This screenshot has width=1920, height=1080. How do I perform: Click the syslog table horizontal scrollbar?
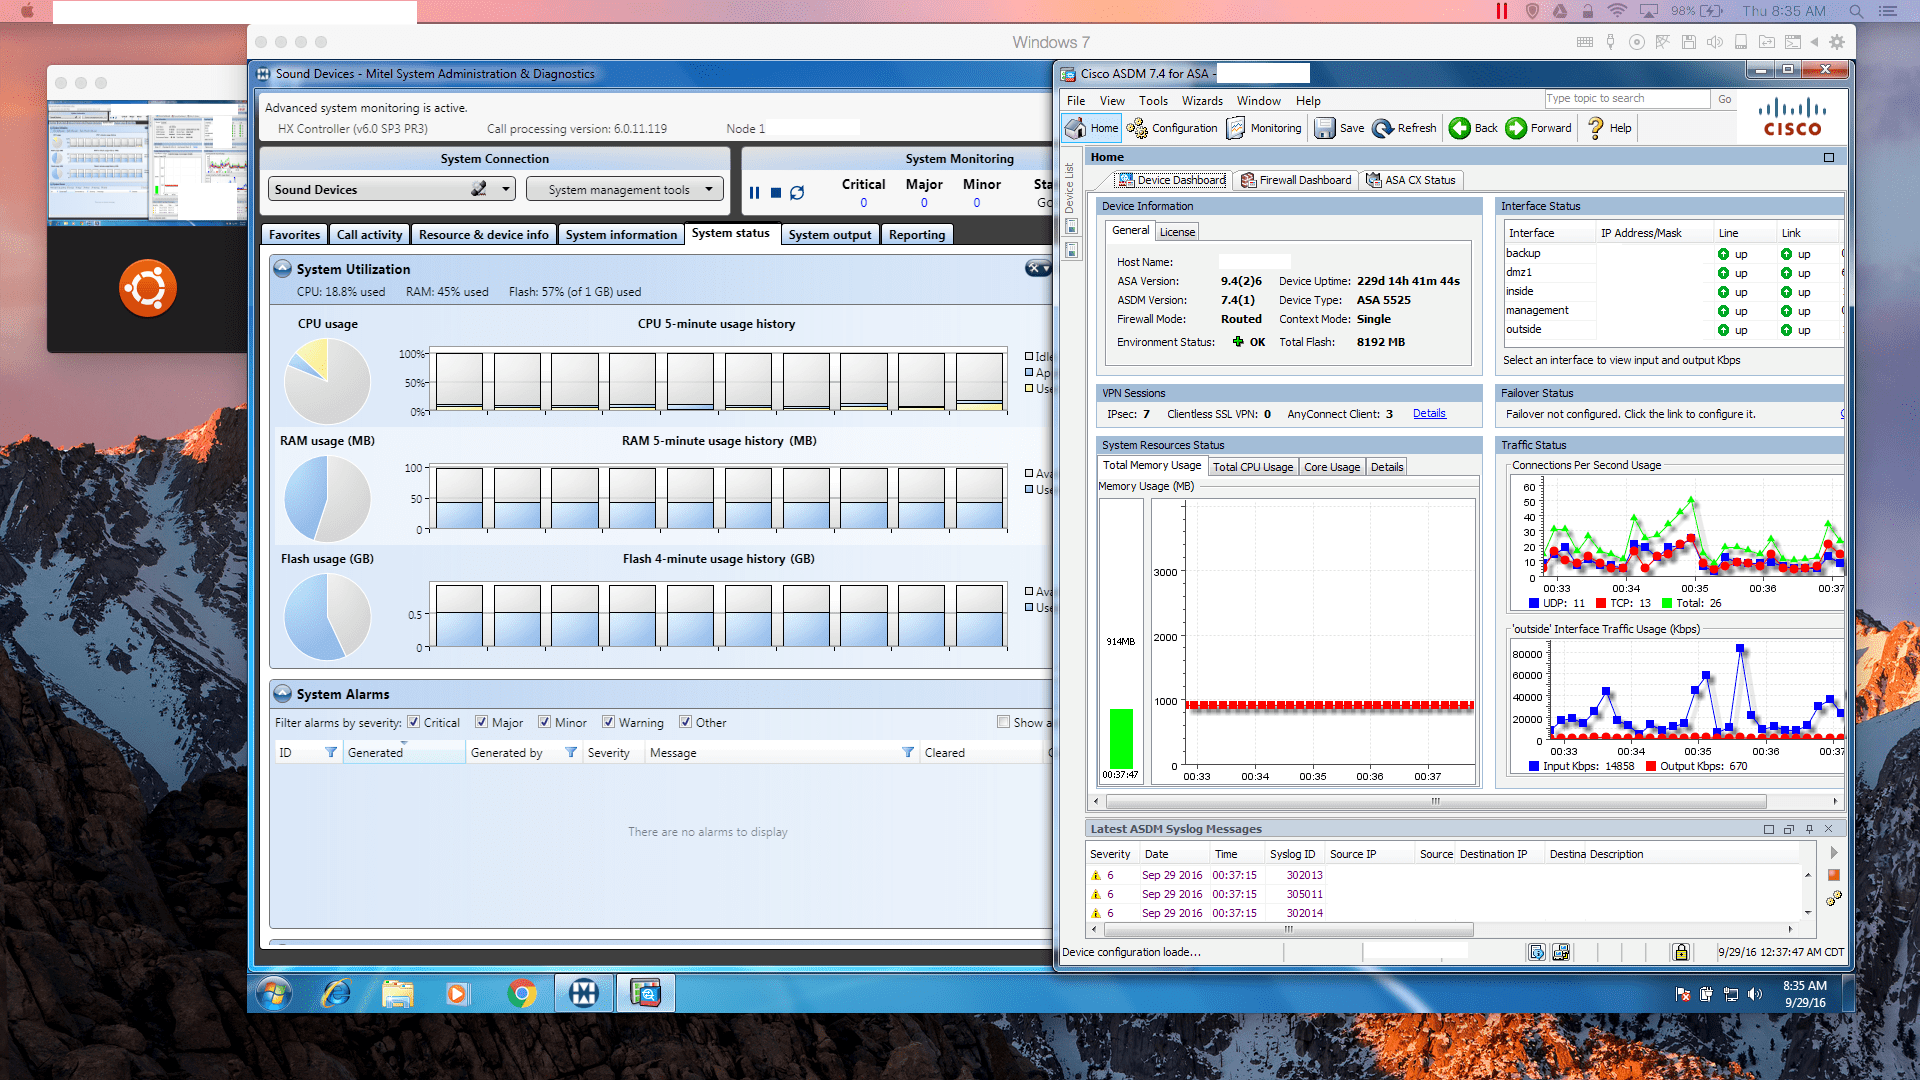(x=1288, y=929)
